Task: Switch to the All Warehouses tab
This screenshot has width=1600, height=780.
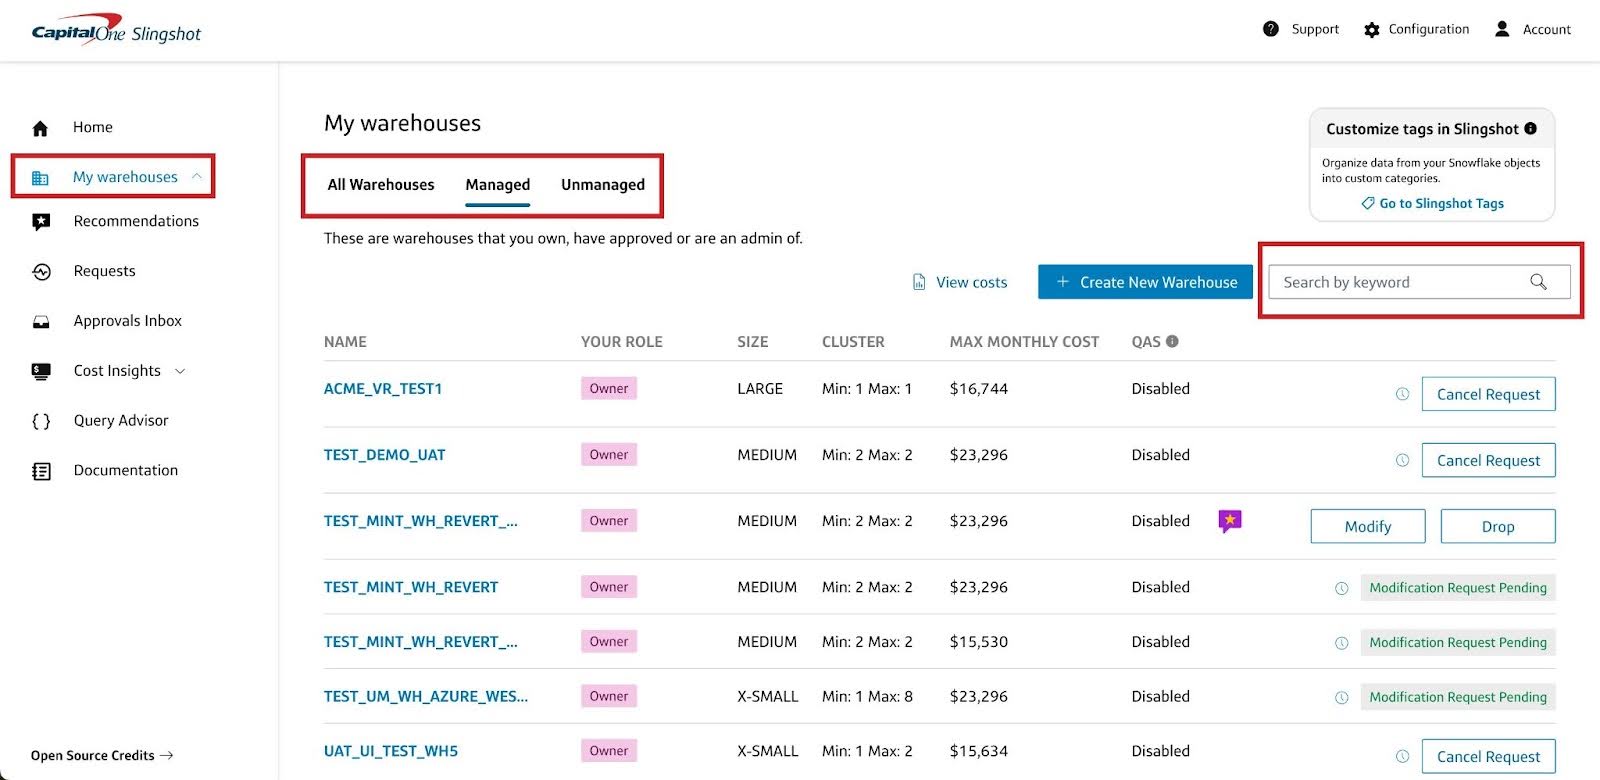Action: click(381, 184)
